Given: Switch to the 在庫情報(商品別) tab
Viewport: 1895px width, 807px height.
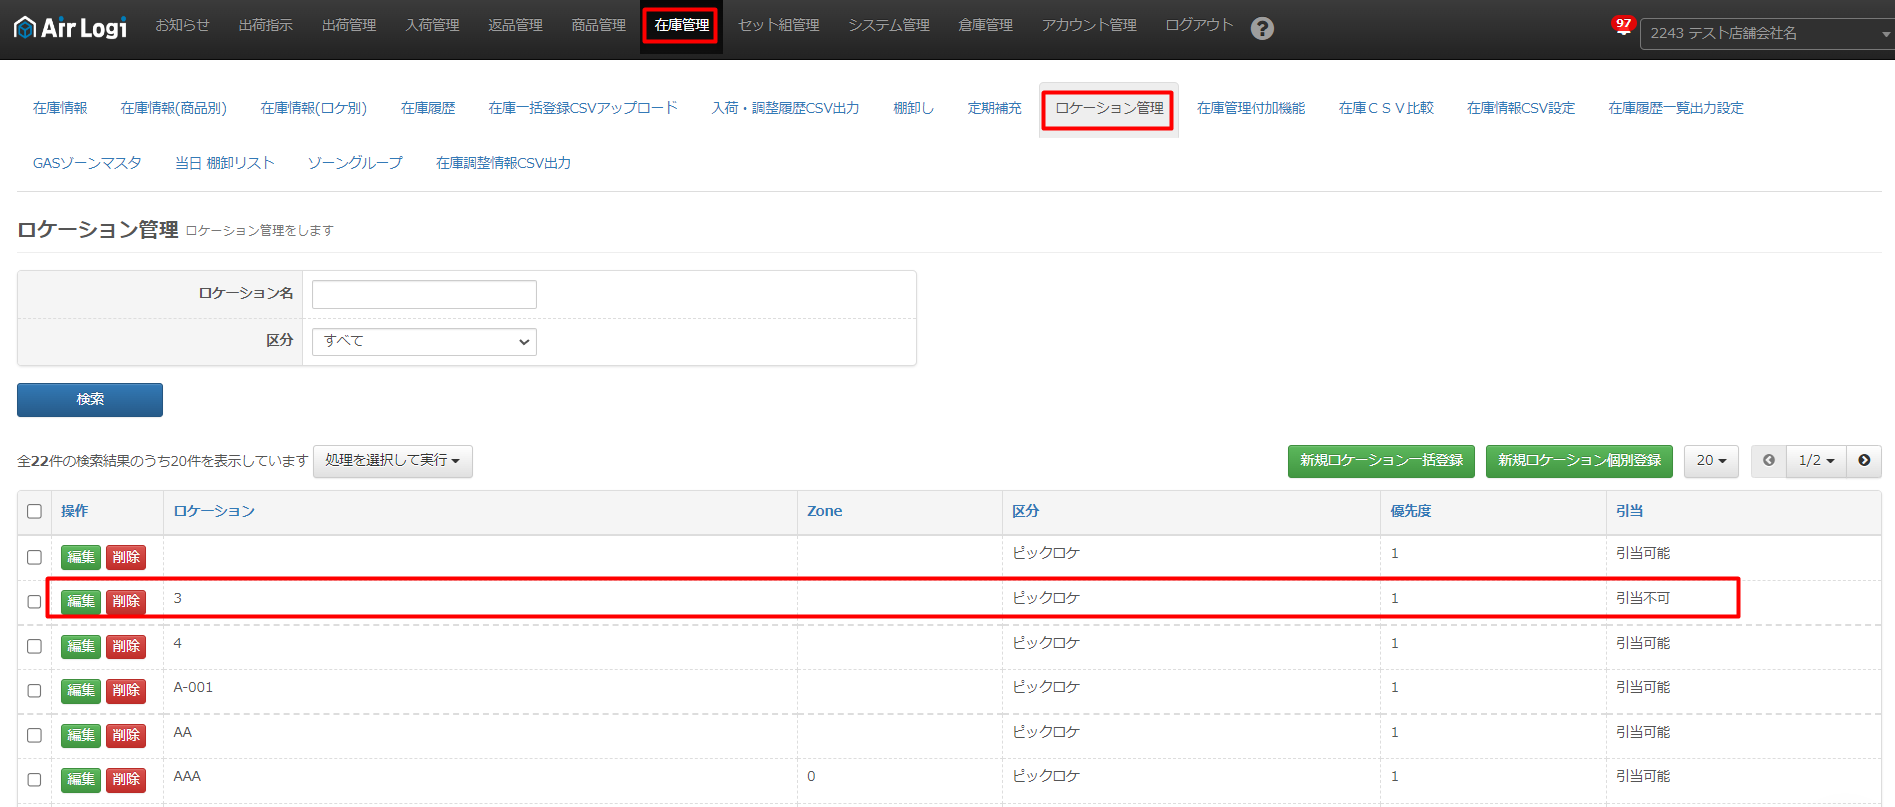Looking at the screenshot, I should pos(173,108).
